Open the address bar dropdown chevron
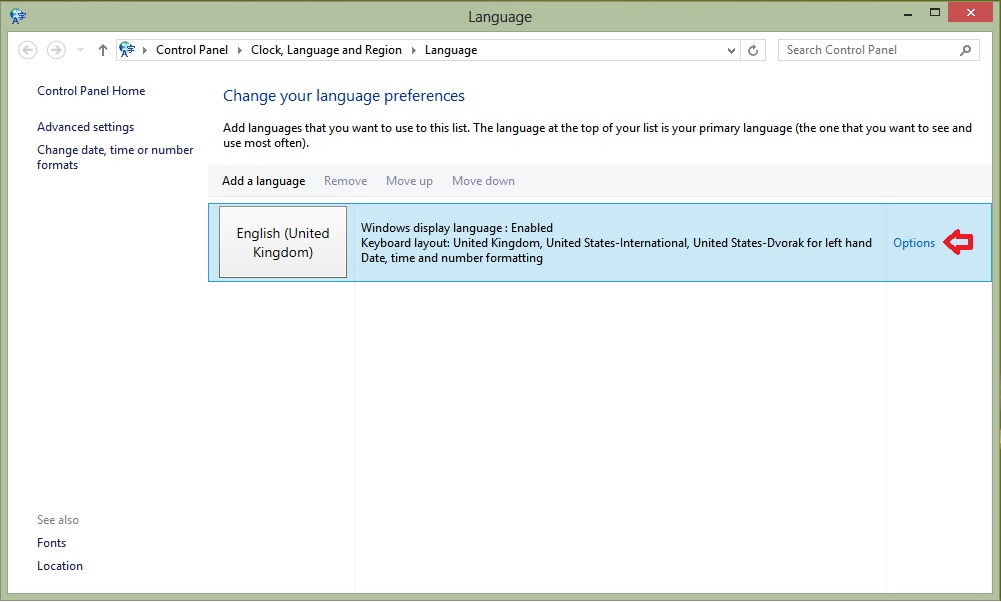Viewport: 1001px width, 602px height. (731, 49)
